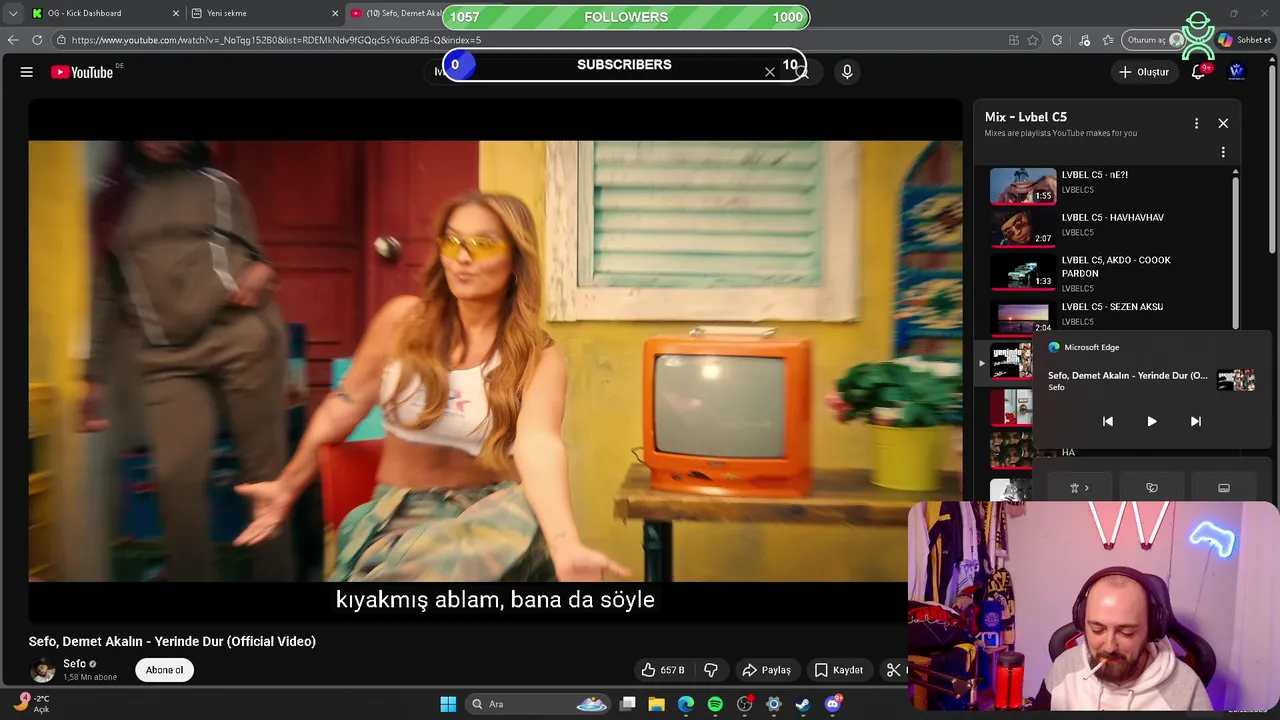Open browser extensions puzzle icon

pyautogui.click(x=1057, y=40)
